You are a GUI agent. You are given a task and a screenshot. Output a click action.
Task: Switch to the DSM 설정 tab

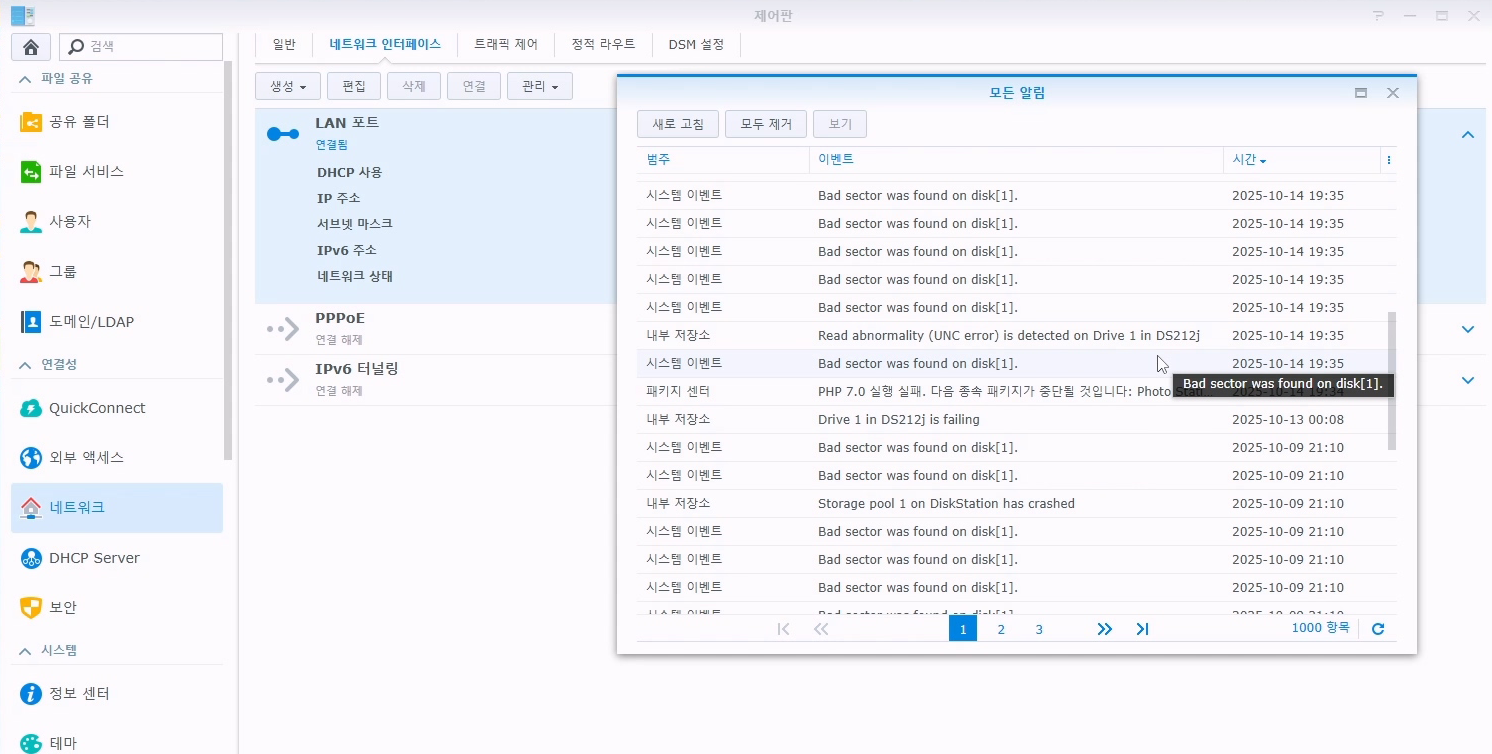point(696,44)
